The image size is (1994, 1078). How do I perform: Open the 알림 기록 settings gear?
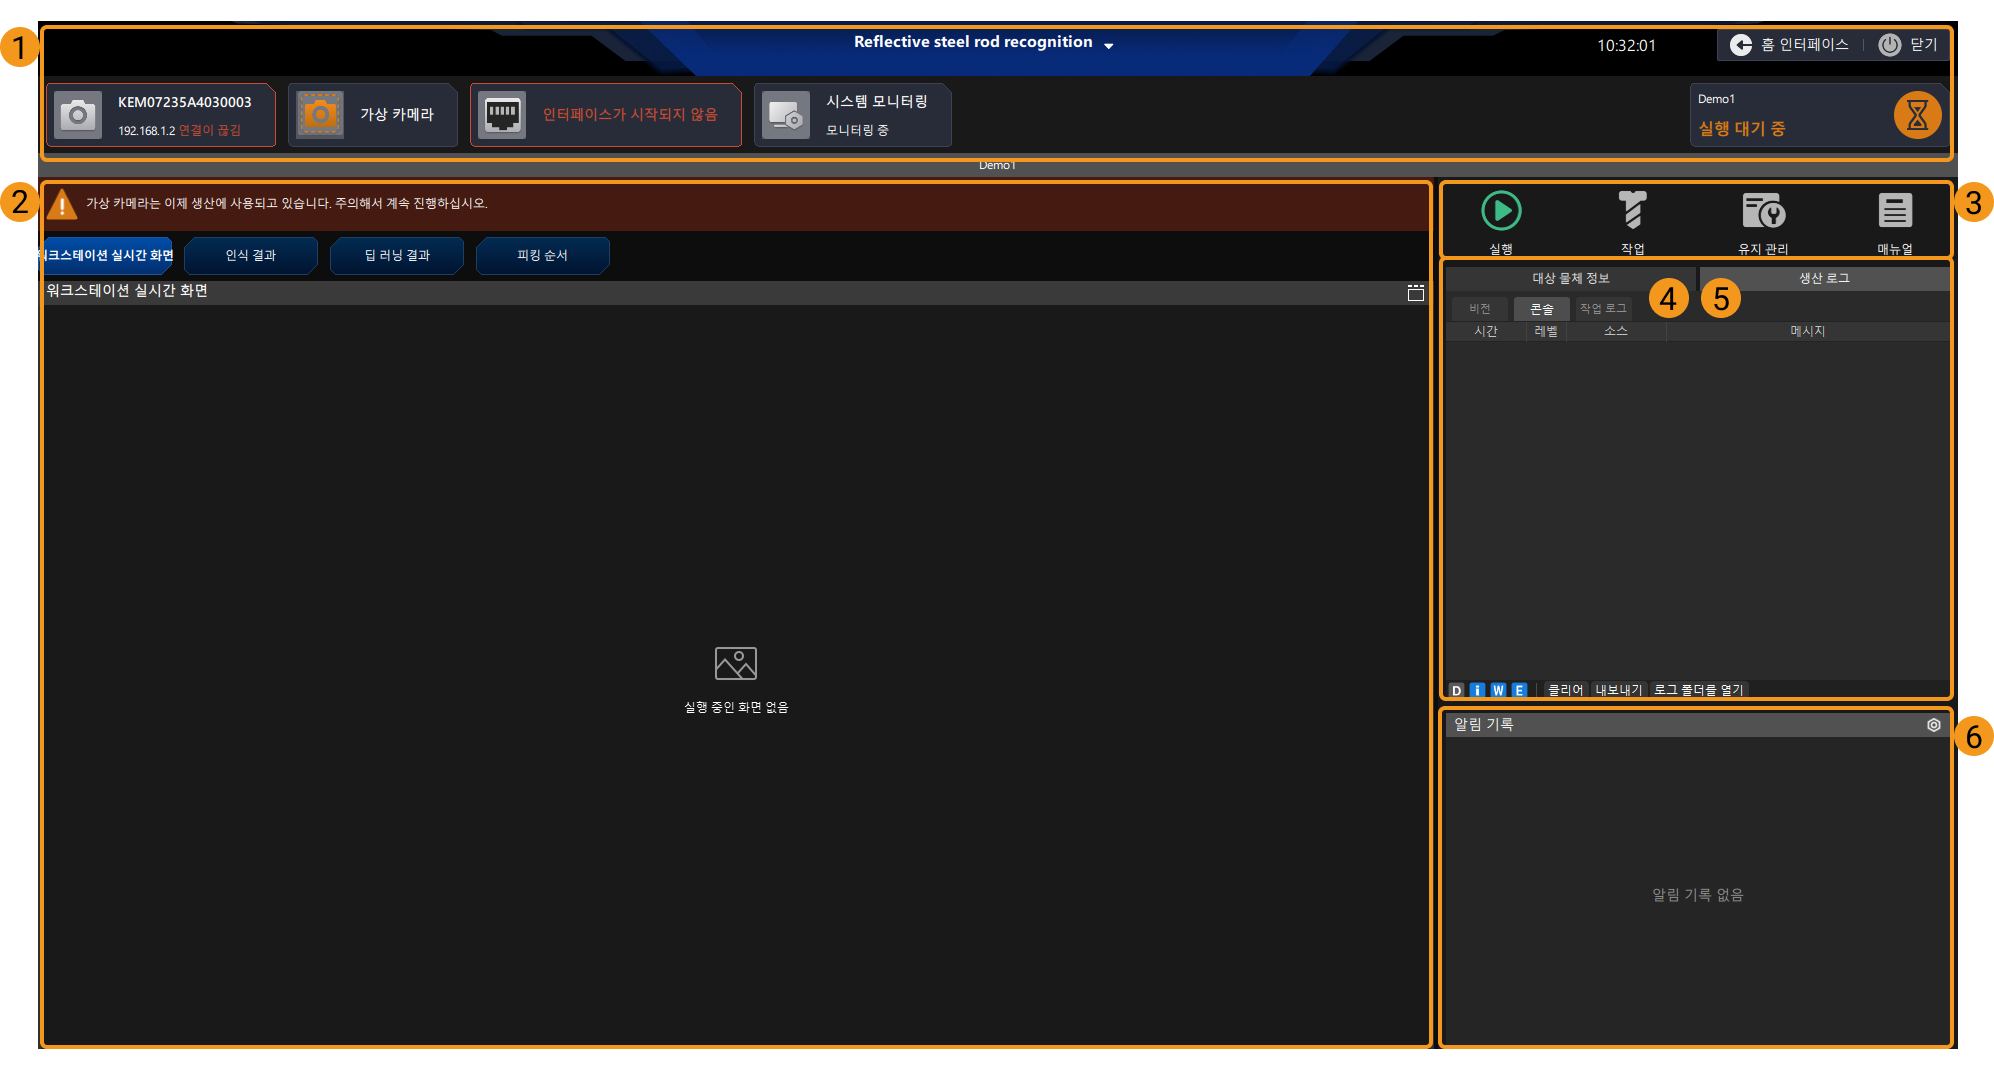(1934, 726)
